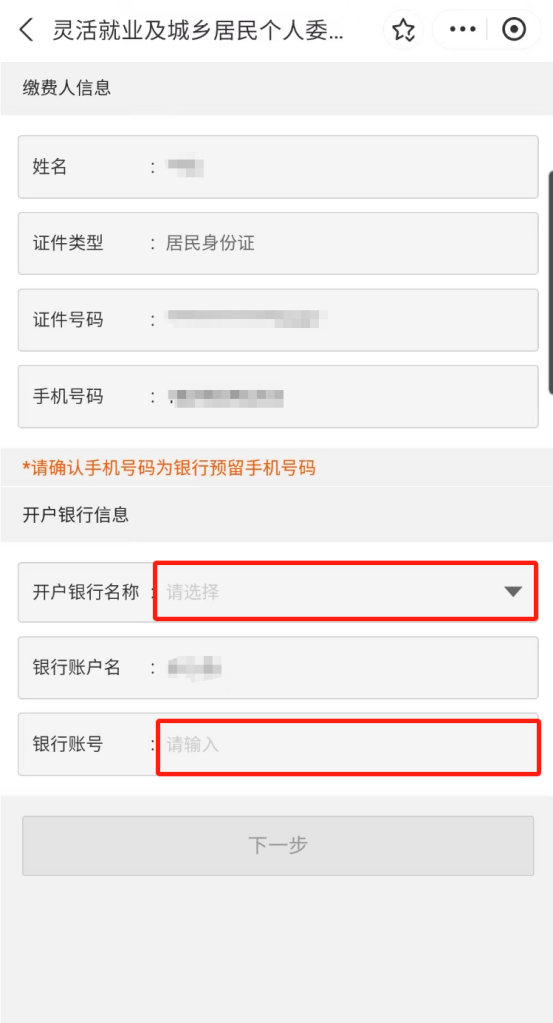Close mini program via circle target icon
The width and height of the screenshot is (553, 1023).
514,30
